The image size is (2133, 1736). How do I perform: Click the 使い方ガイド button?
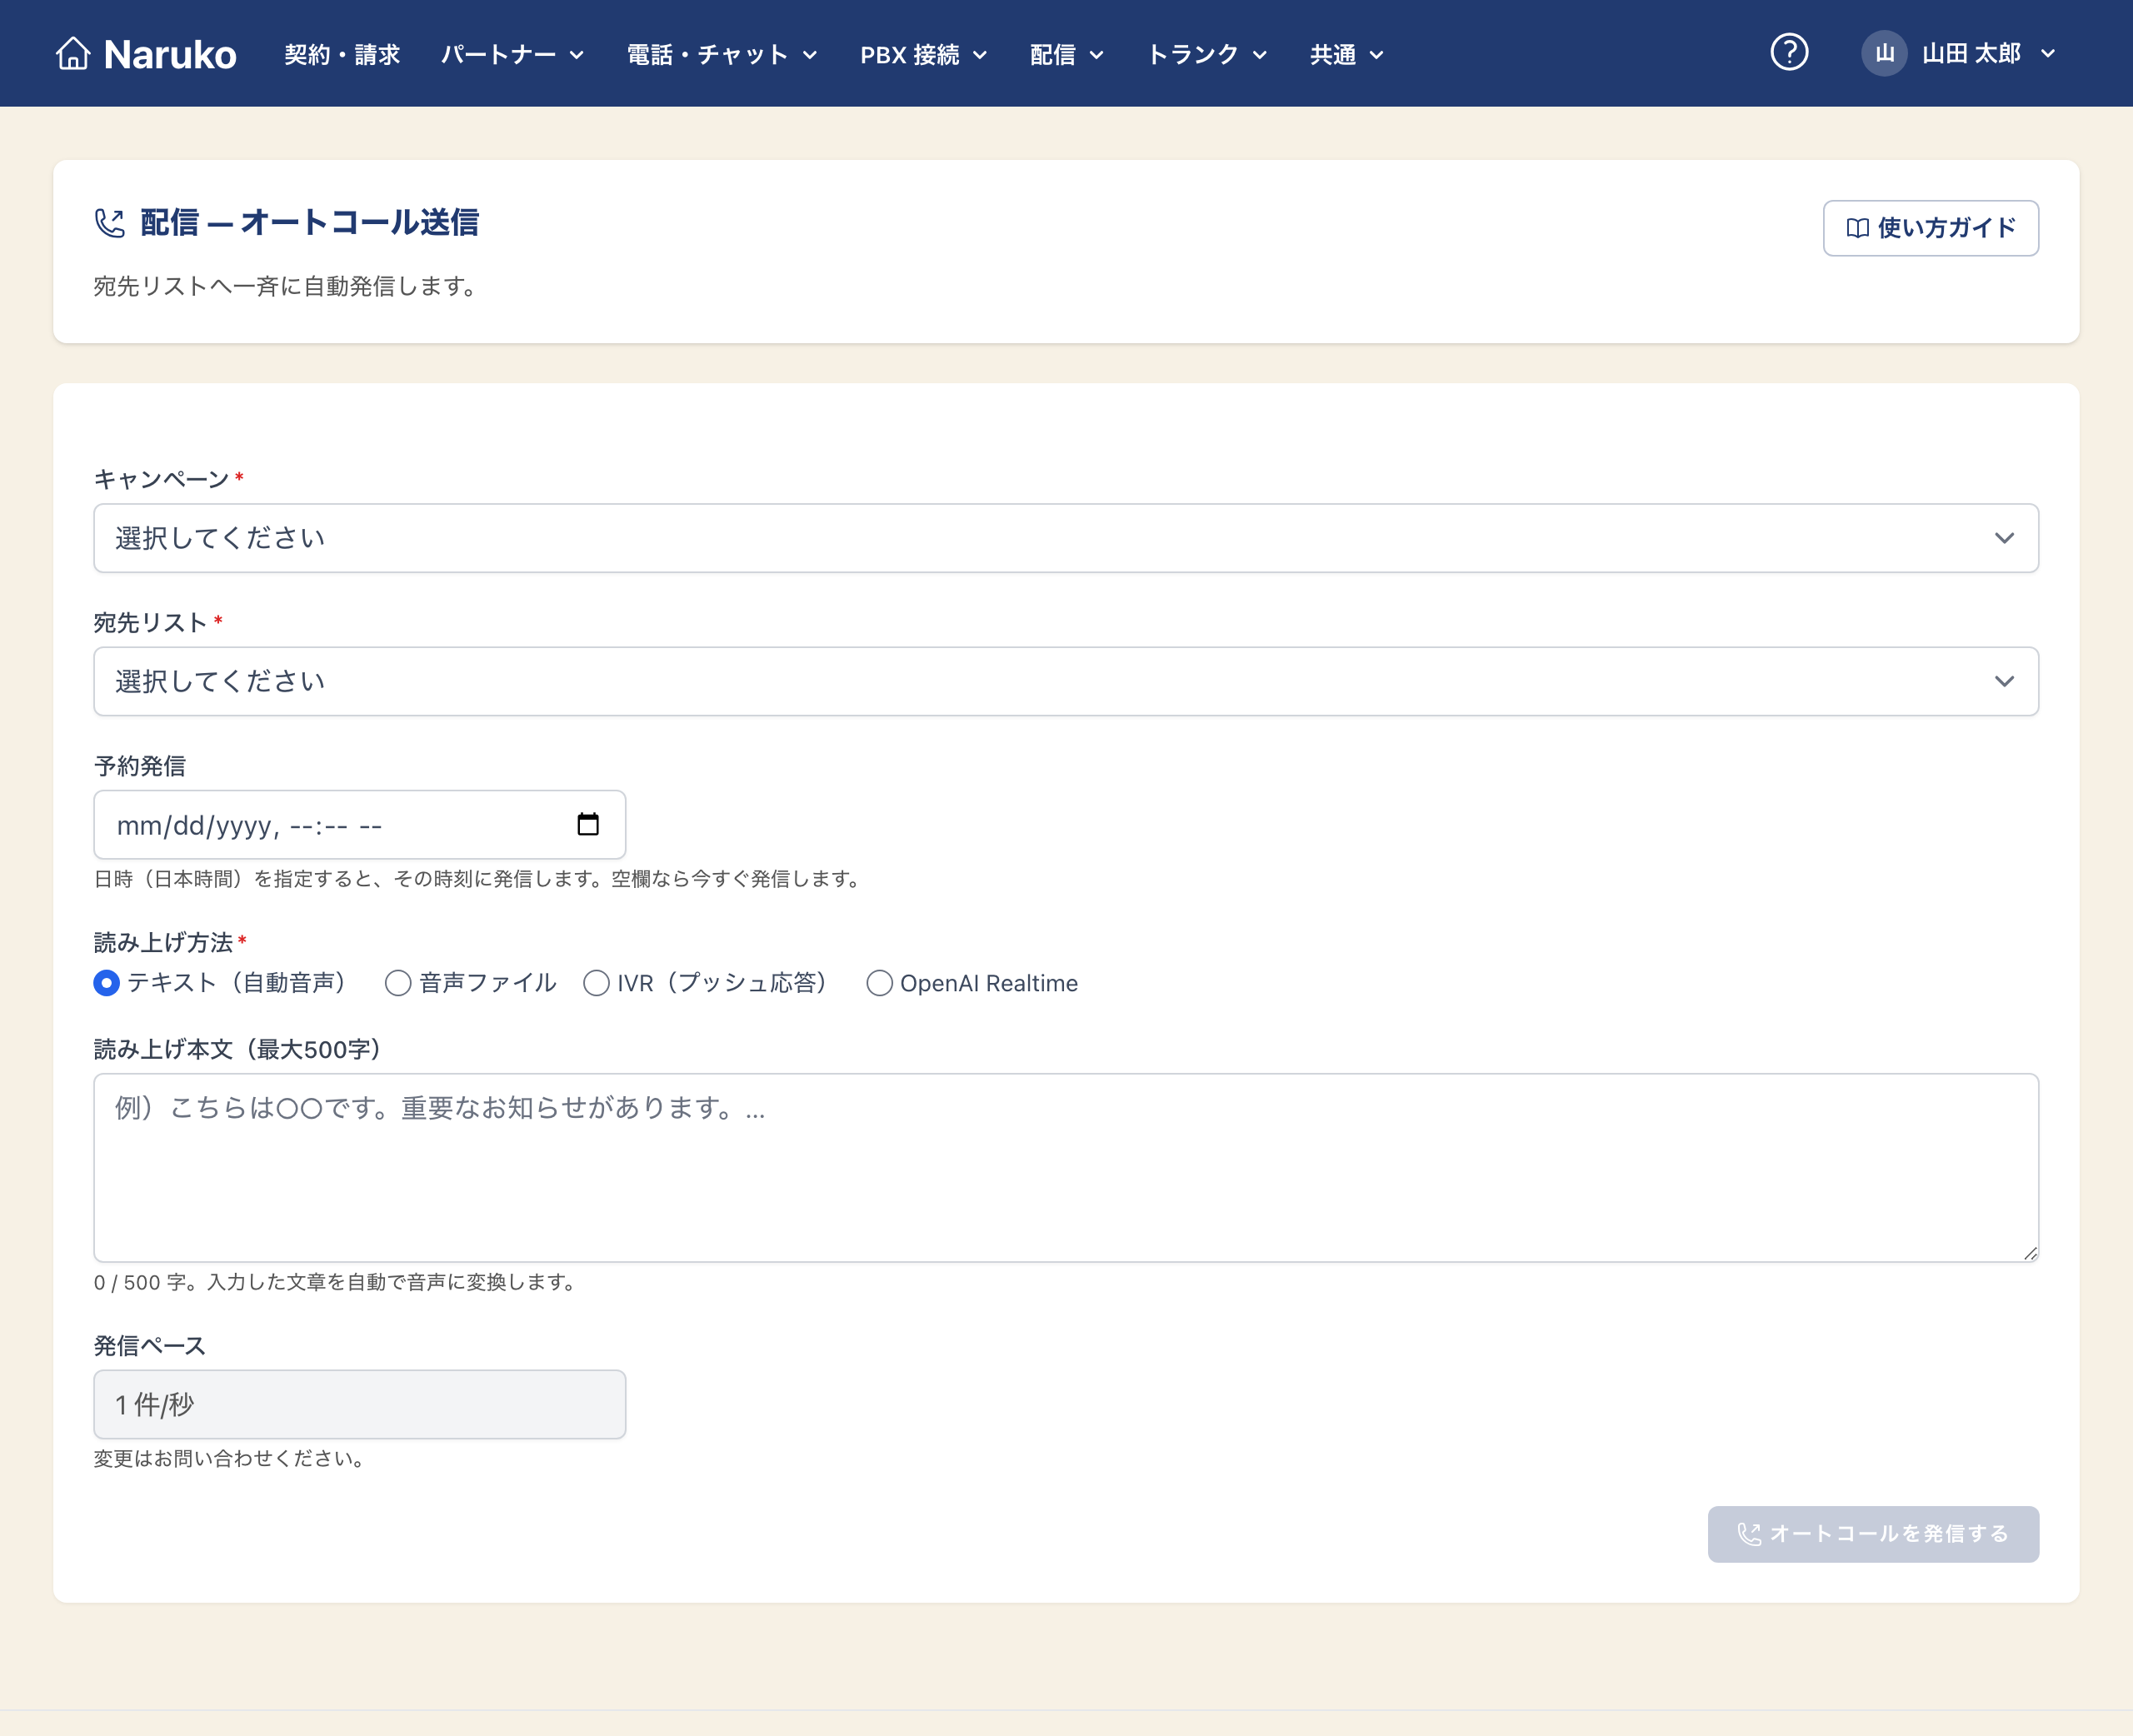point(1930,228)
